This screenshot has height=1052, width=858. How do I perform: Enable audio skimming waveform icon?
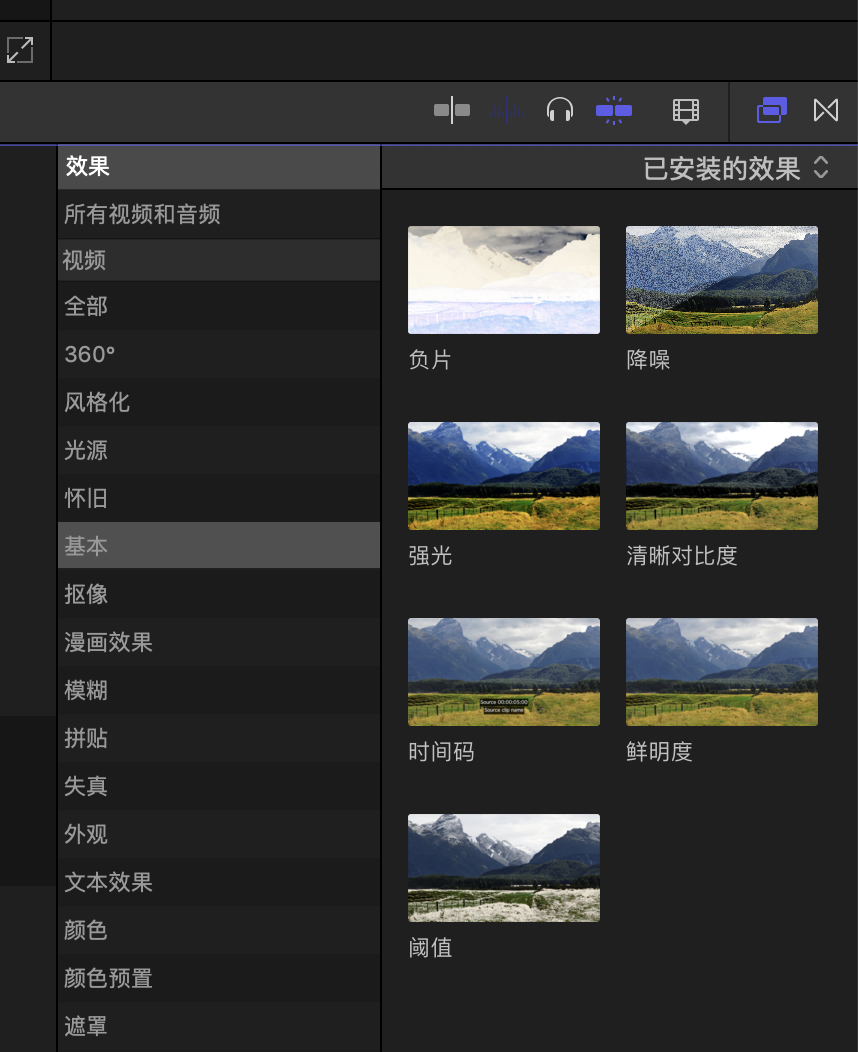coord(507,110)
